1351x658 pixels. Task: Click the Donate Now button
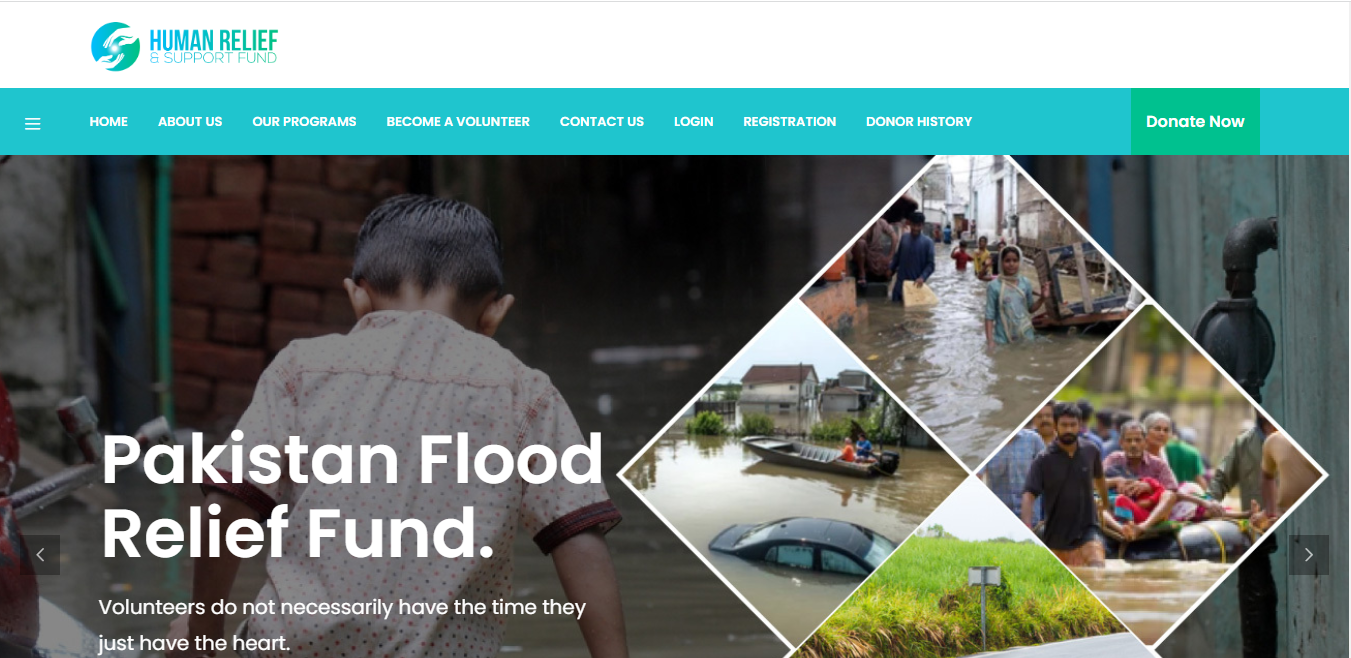(x=1195, y=122)
